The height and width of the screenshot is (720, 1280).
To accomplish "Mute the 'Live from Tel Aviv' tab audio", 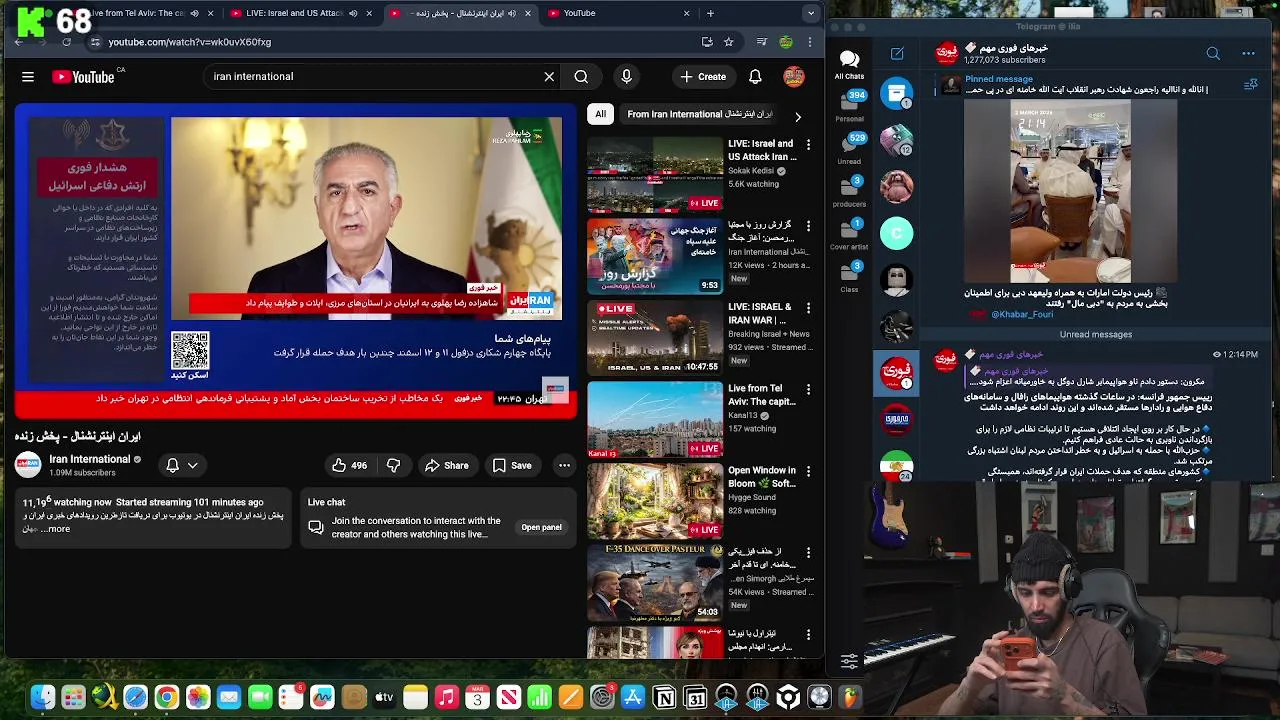I will [x=194, y=13].
